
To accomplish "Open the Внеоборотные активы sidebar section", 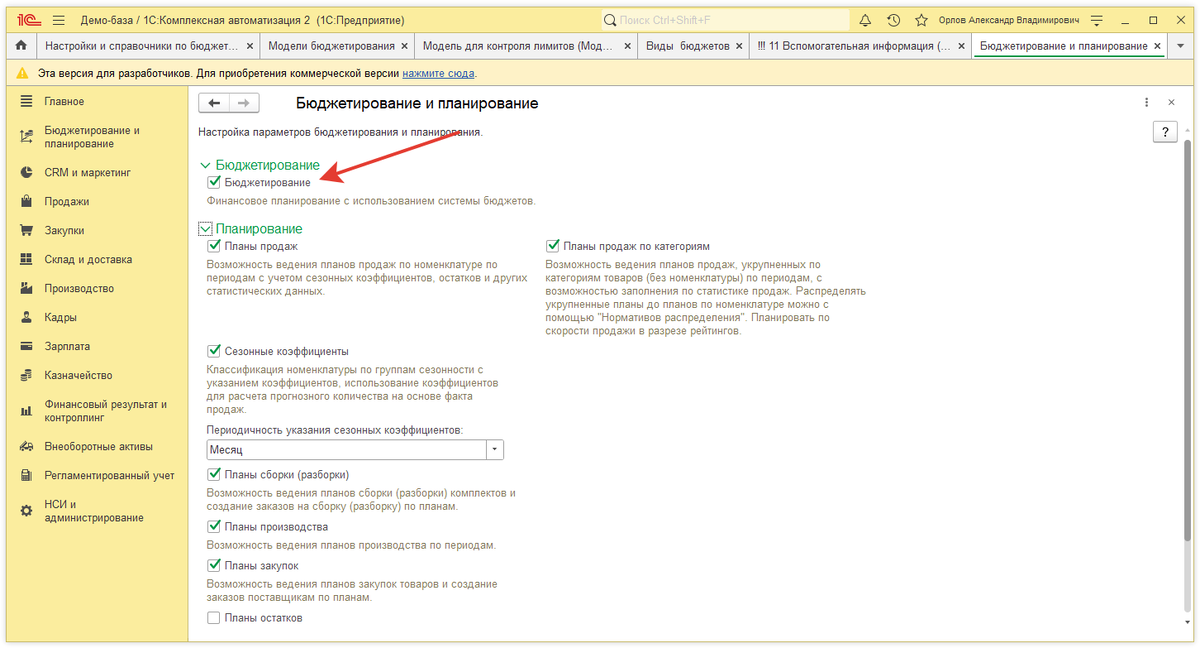I will [x=97, y=446].
